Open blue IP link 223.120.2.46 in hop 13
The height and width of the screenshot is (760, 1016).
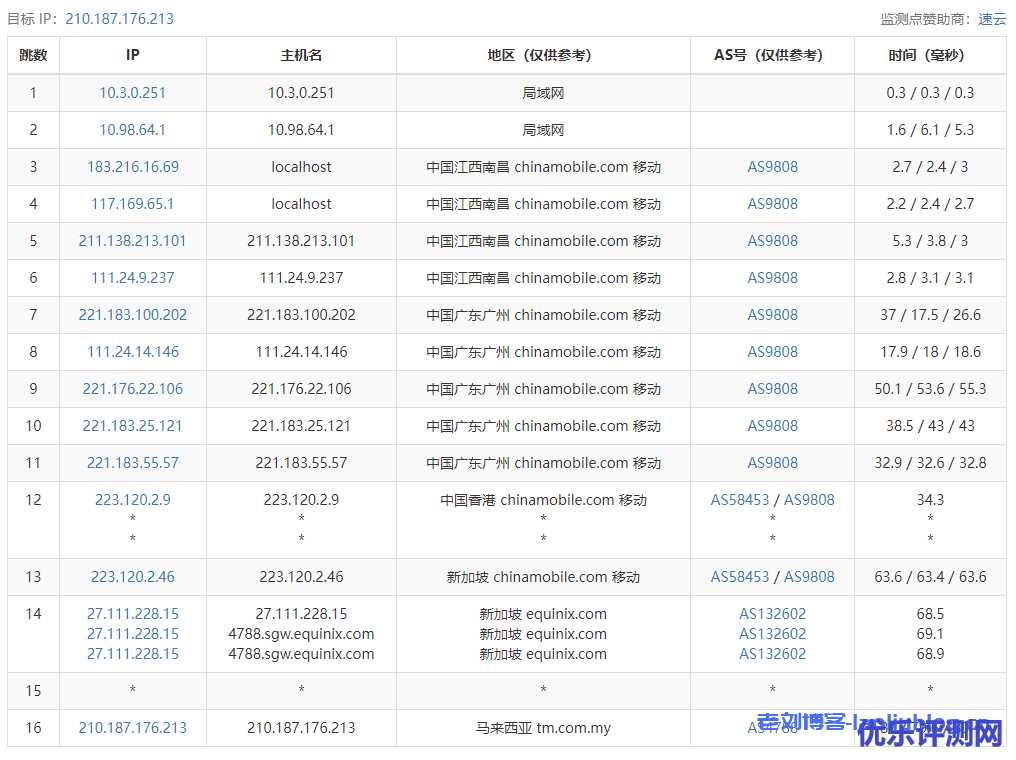(132, 577)
